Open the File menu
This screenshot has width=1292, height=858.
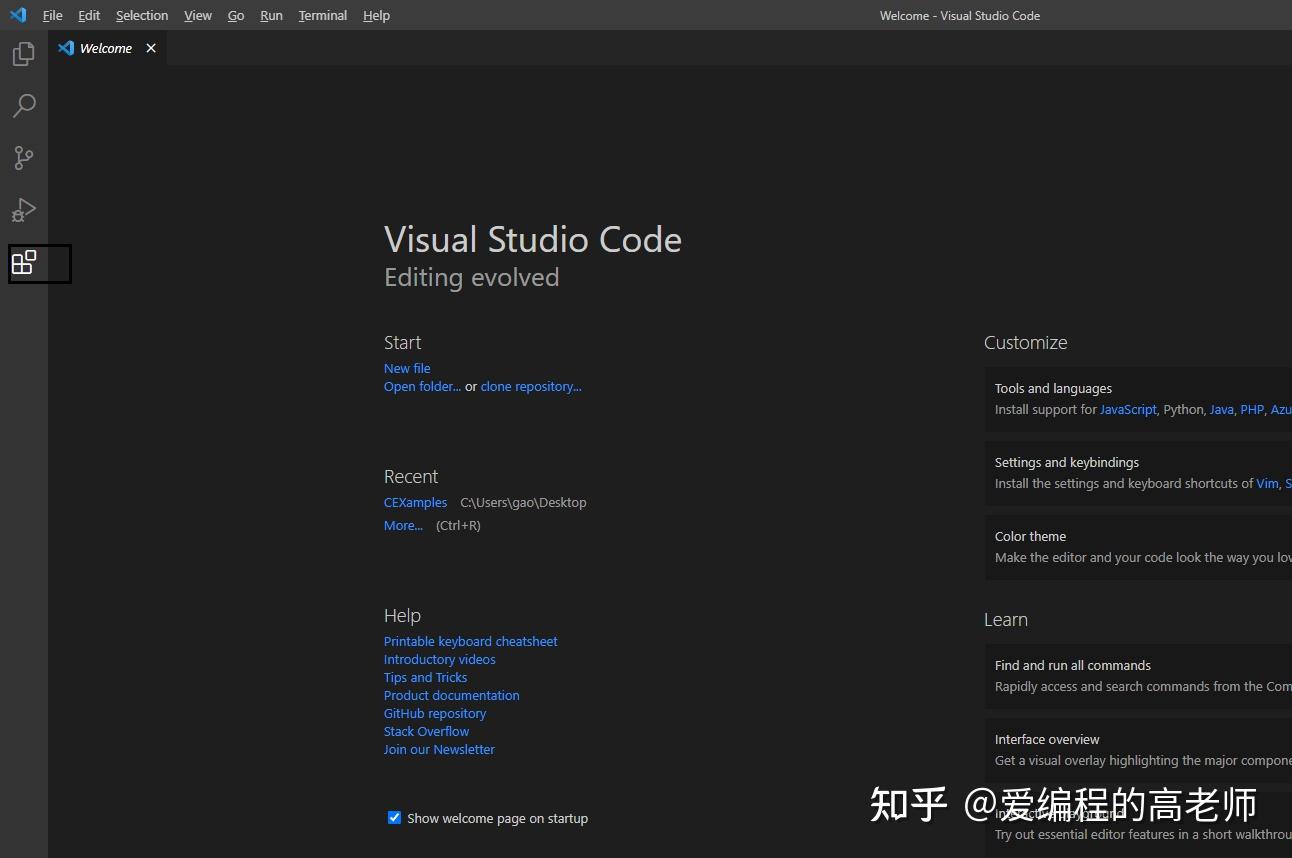pyautogui.click(x=52, y=15)
